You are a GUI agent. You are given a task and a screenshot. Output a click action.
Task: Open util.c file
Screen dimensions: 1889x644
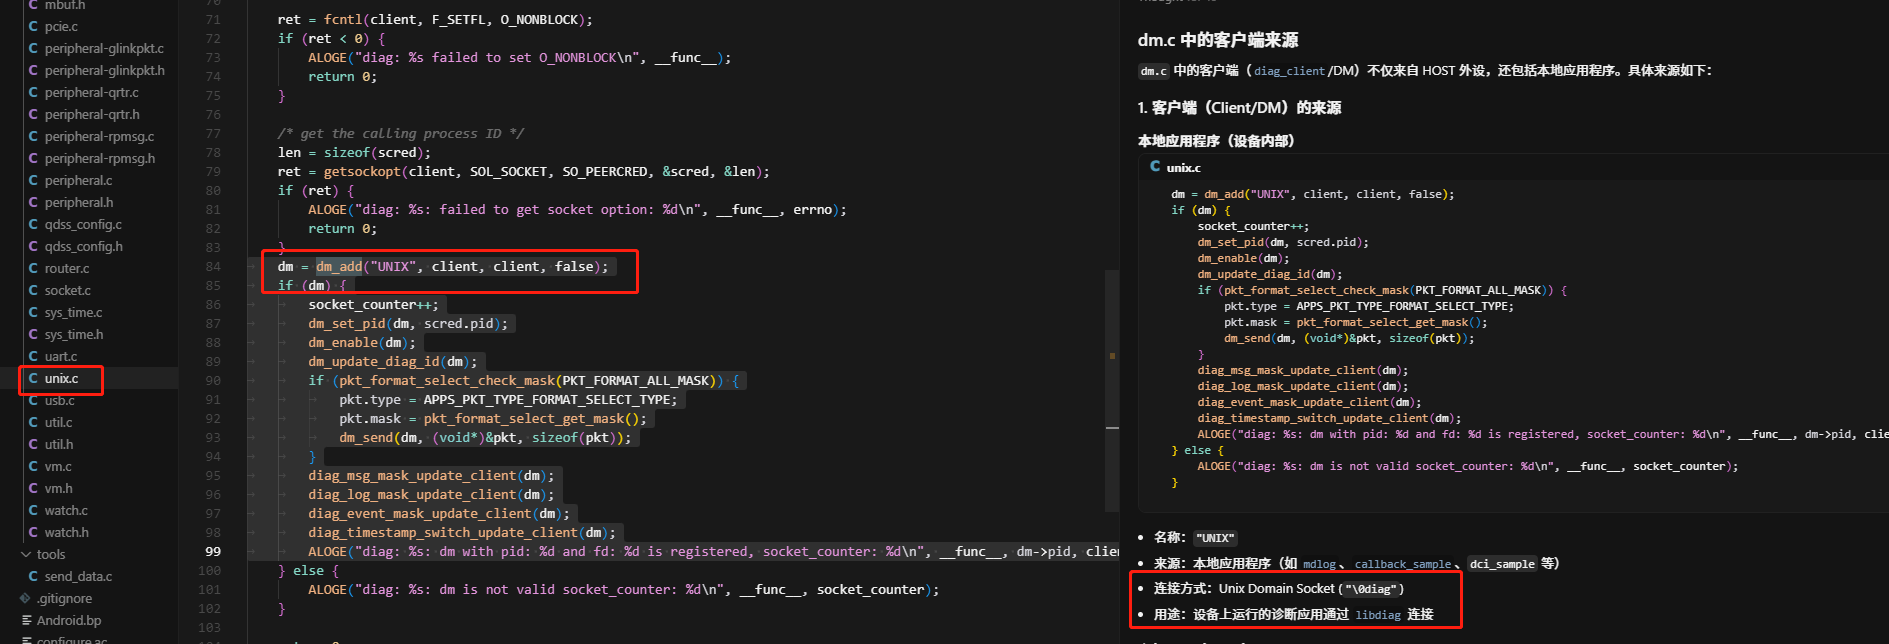tap(58, 422)
